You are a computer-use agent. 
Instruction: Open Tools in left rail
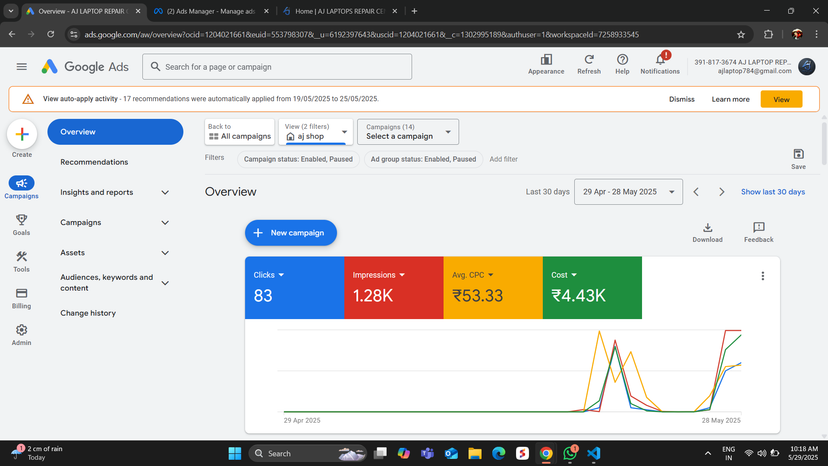tap(21, 262)
